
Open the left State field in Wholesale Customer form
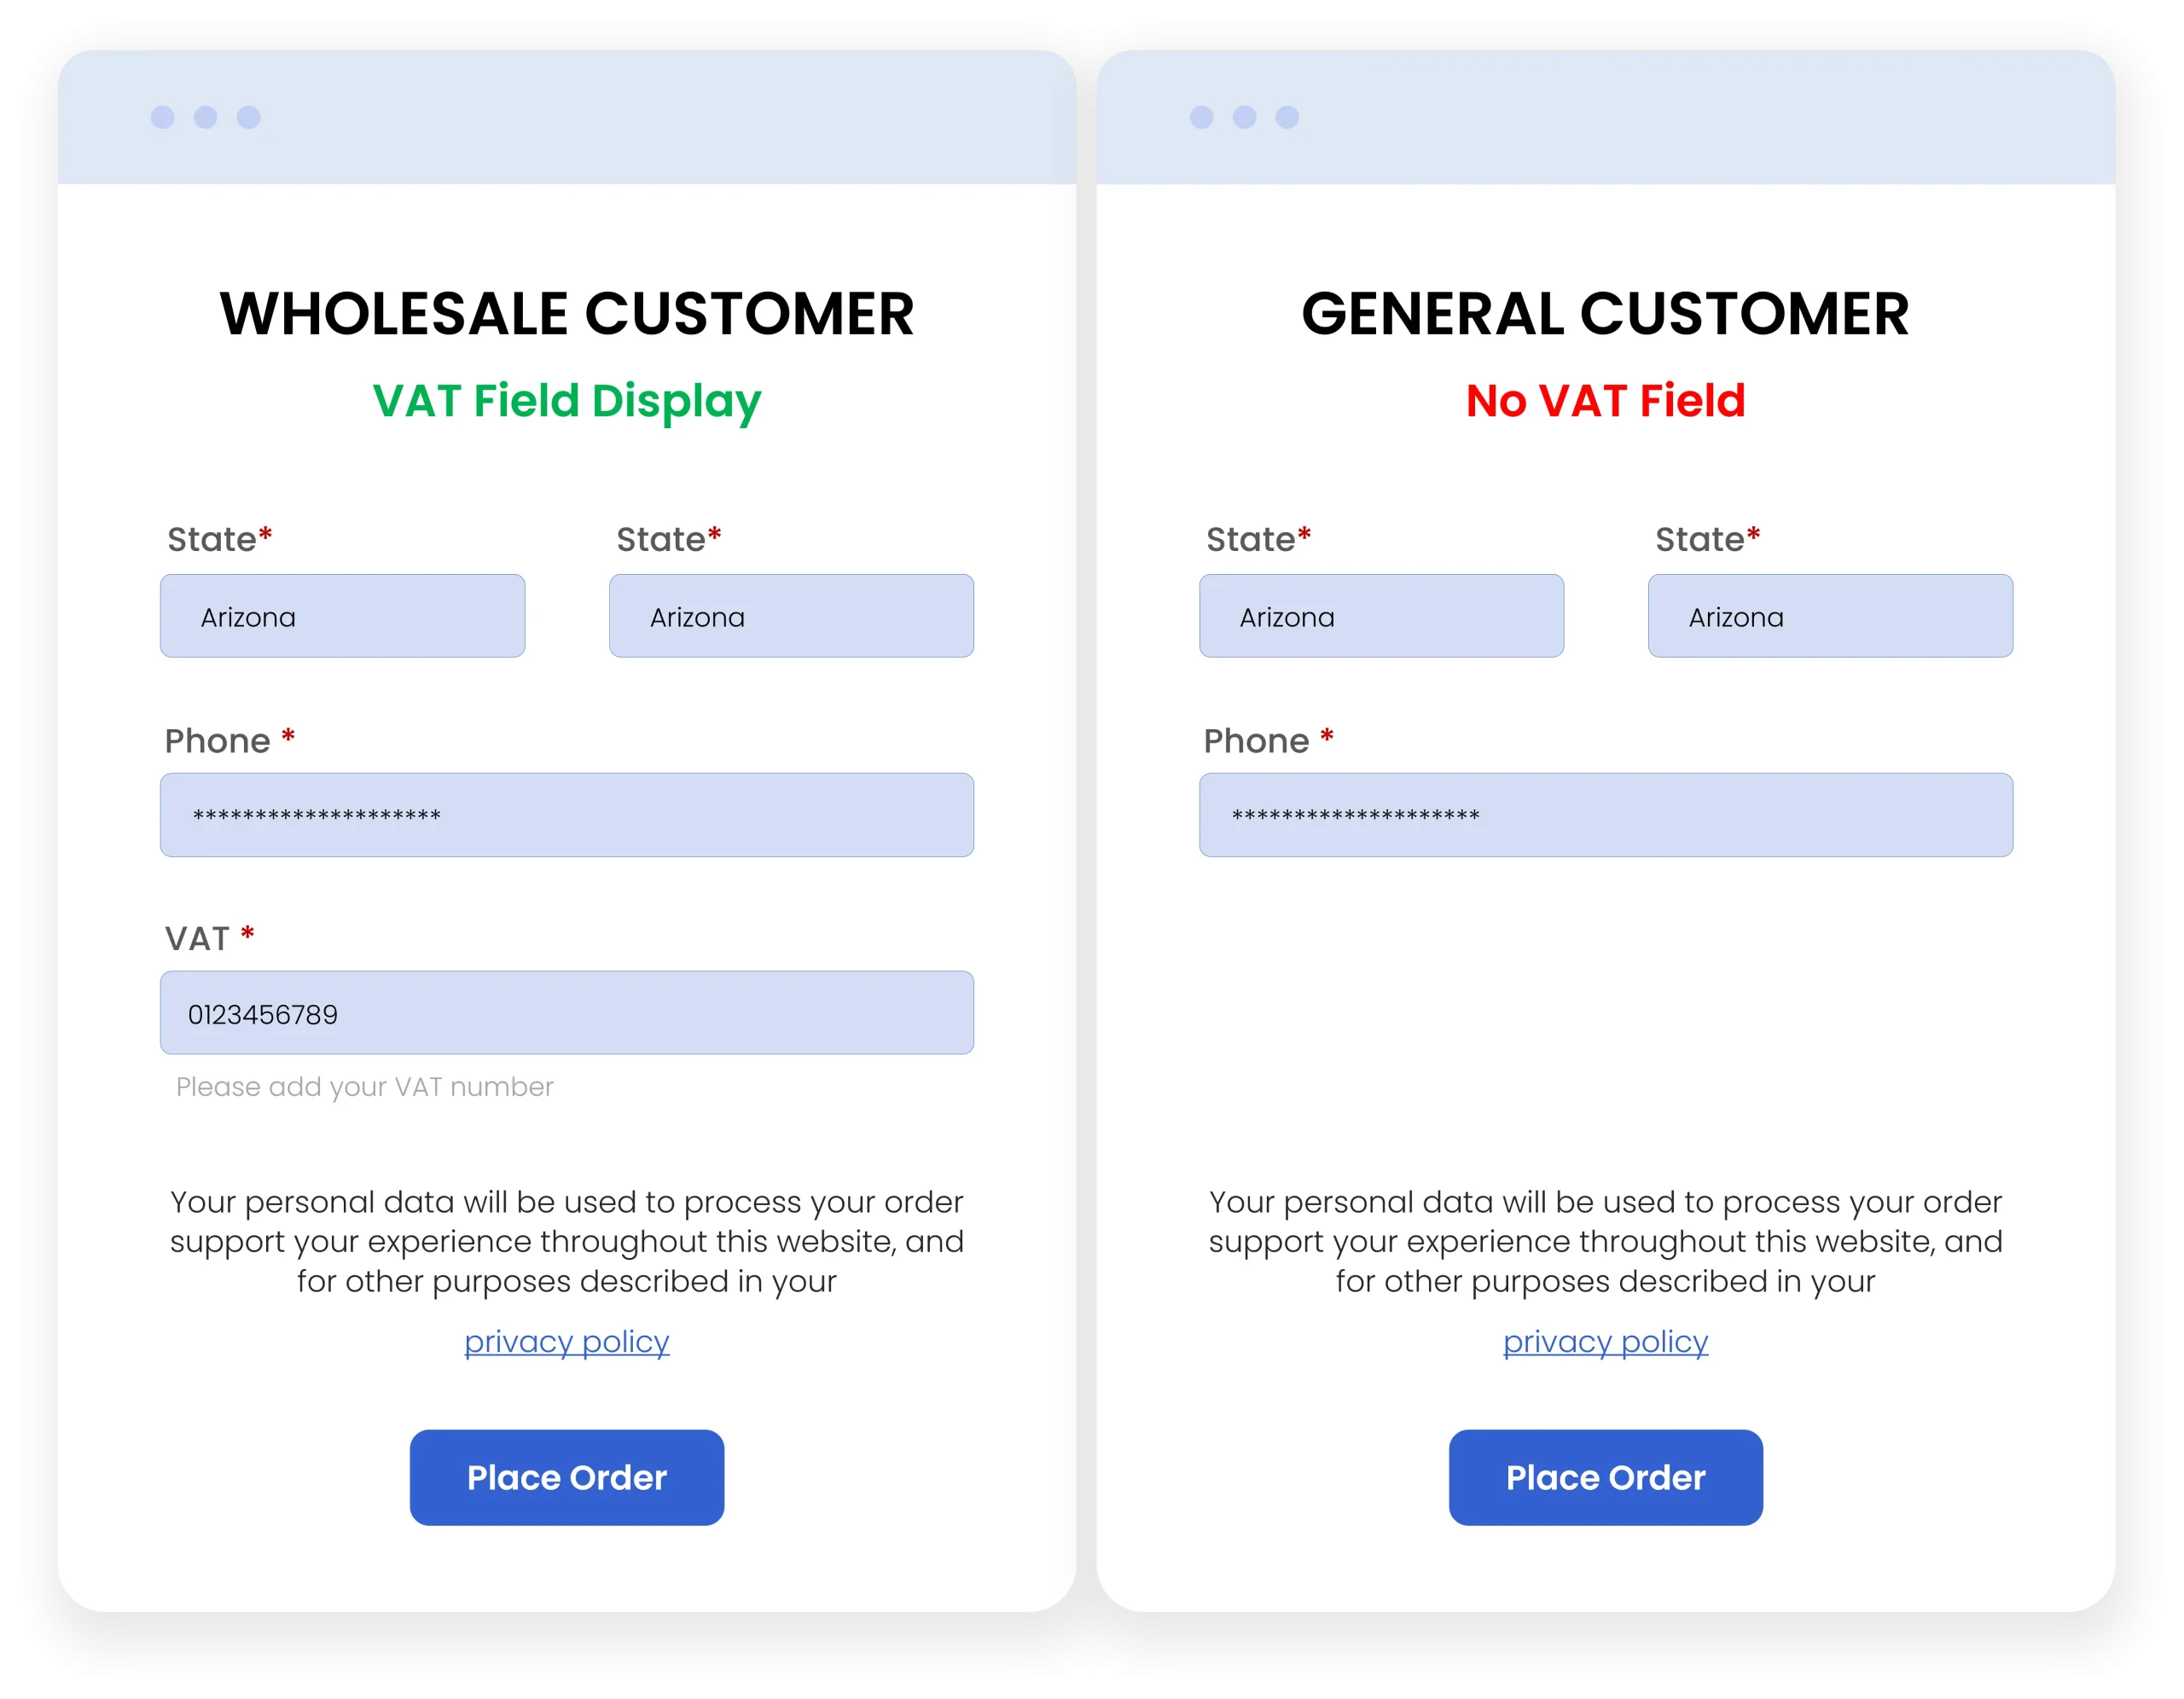342,616
